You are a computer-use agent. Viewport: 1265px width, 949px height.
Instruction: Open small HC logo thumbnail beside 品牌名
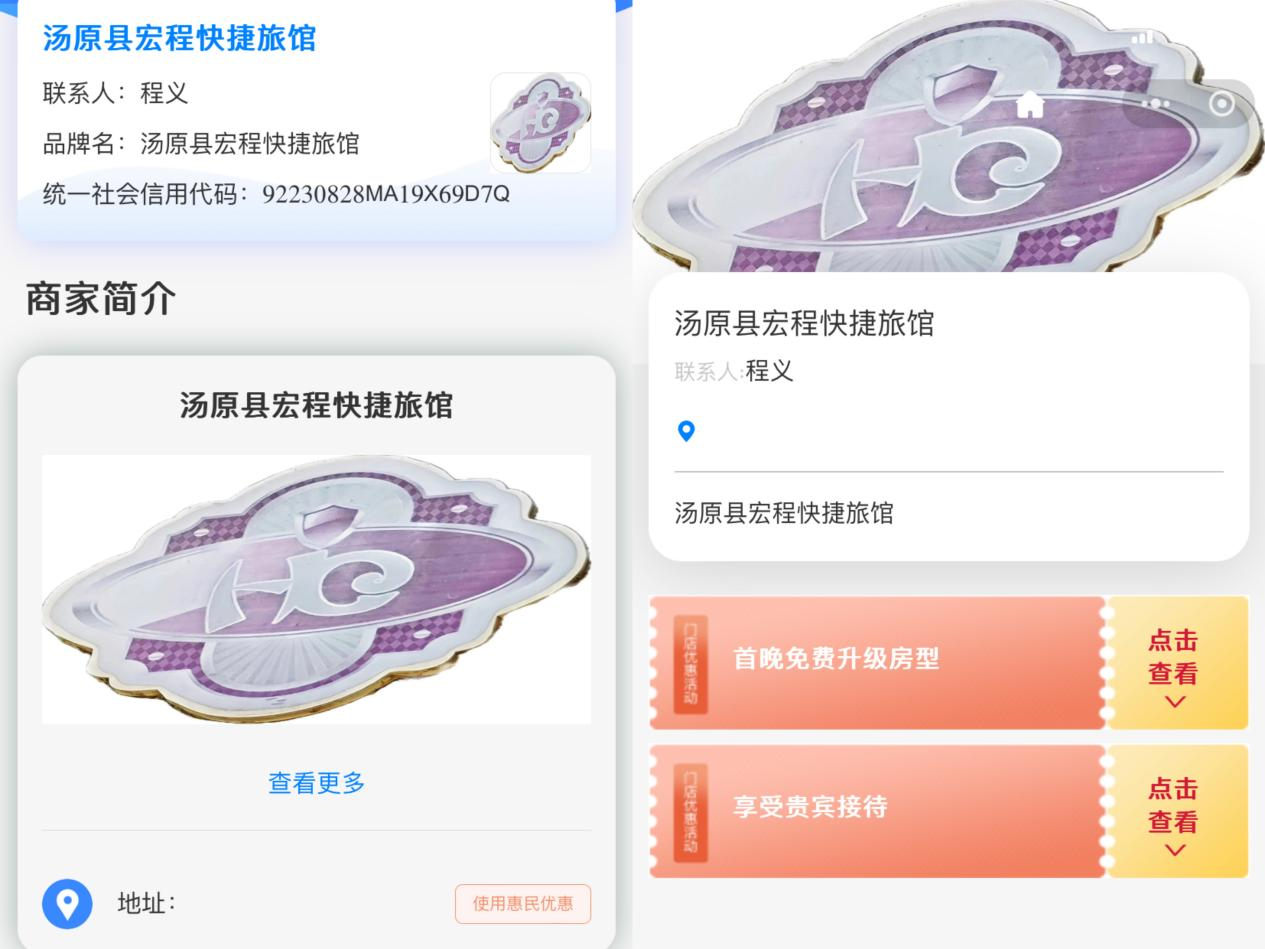pyautogui.click(x=540, y=122)
